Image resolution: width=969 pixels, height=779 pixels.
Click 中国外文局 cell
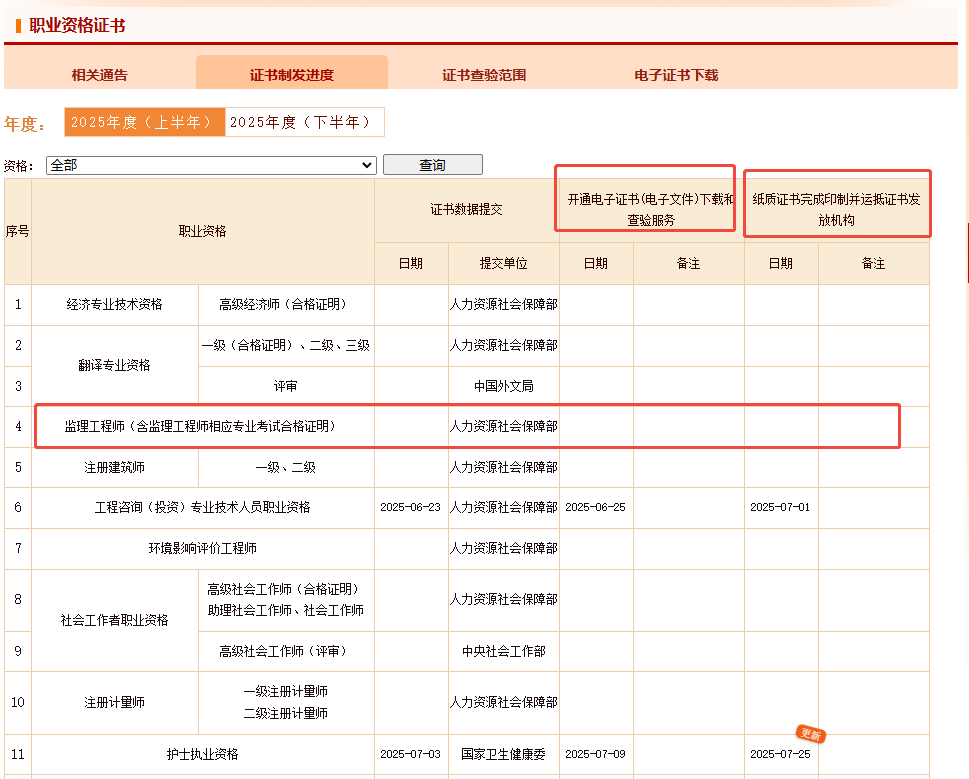[504, 386]
